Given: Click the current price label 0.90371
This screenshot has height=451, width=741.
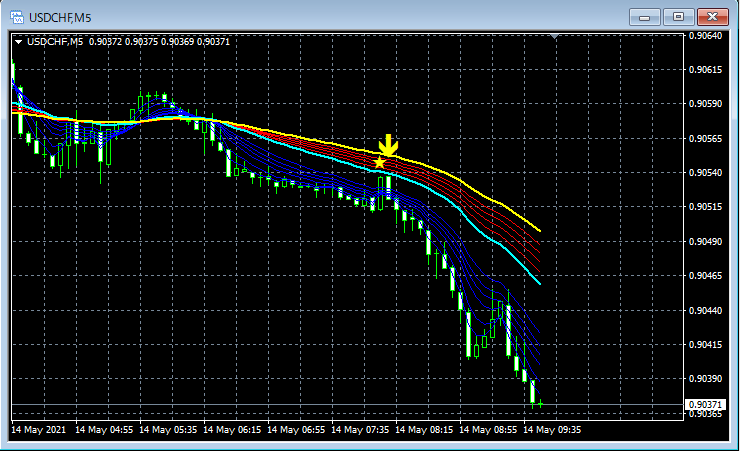Looking at the screenshot, I should click(705, 405).
